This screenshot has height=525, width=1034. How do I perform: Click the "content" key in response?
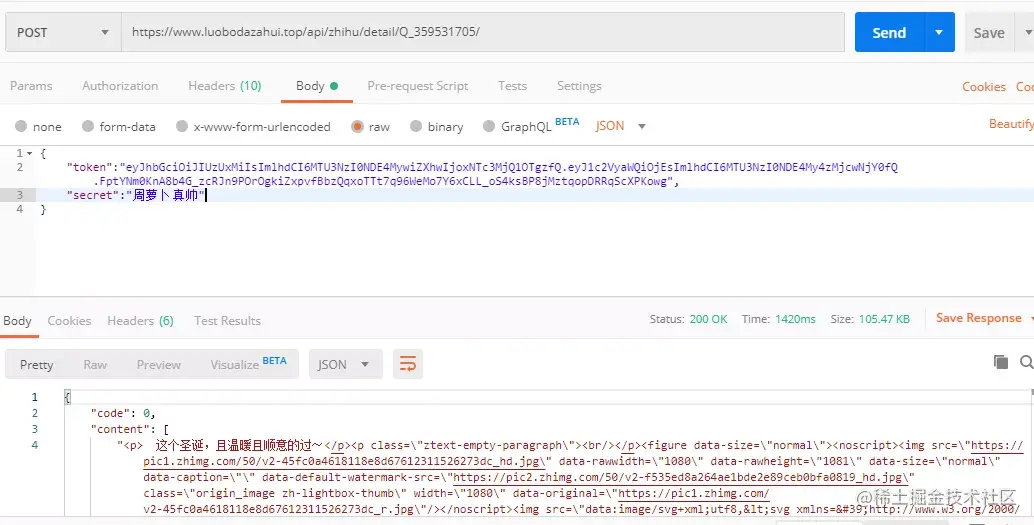coord(119,429)
